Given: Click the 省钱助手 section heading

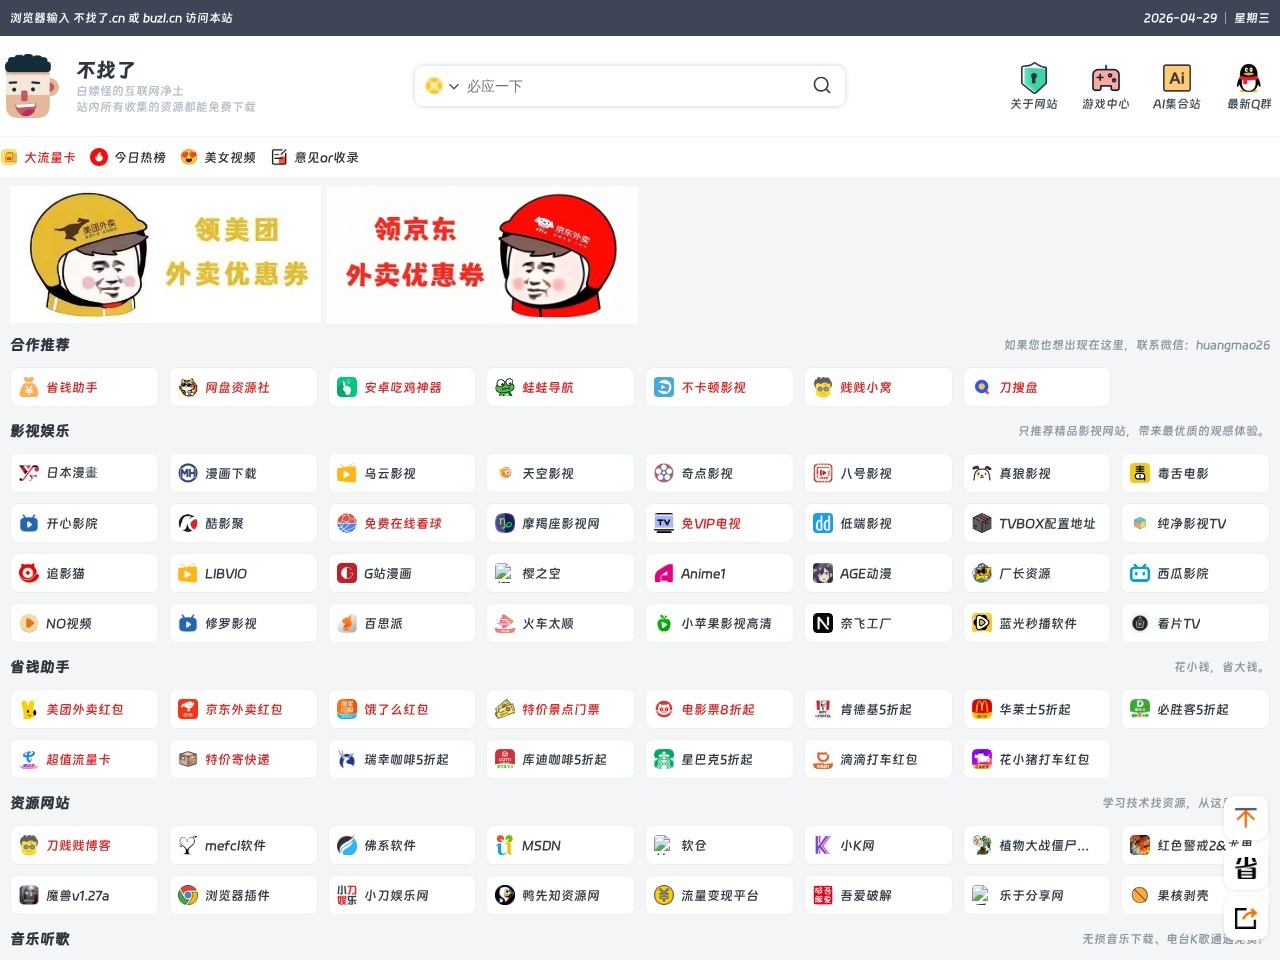Looking at the screenshot, I should (40, 667).
